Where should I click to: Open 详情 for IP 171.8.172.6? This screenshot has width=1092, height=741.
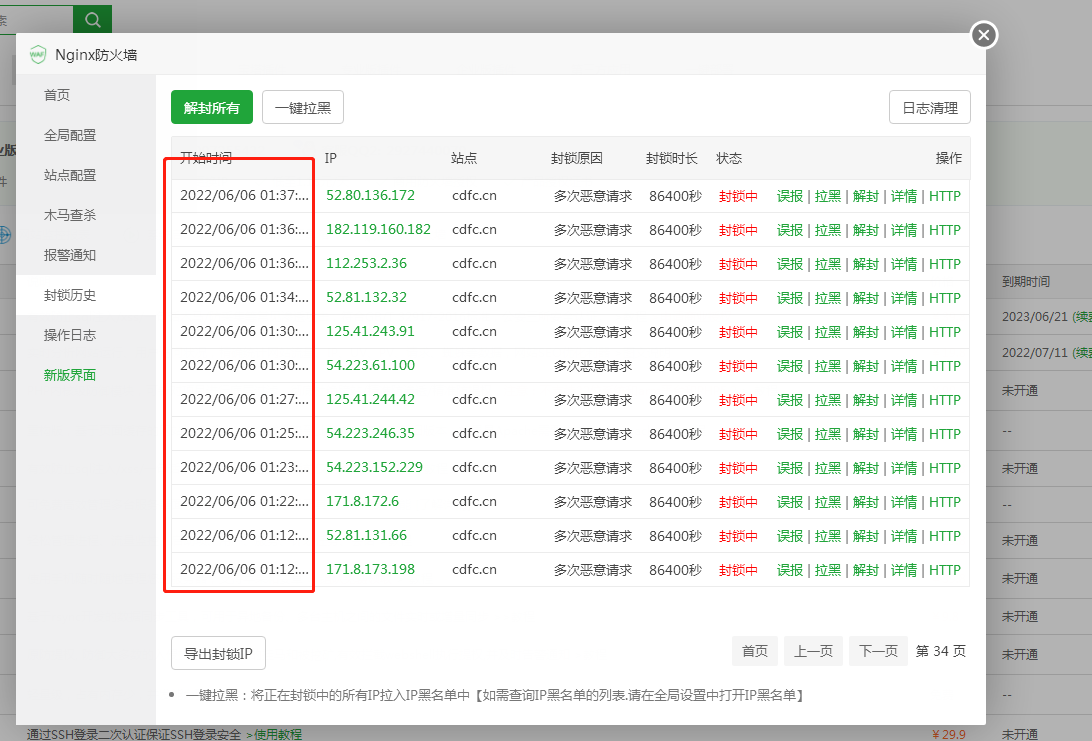903,502
